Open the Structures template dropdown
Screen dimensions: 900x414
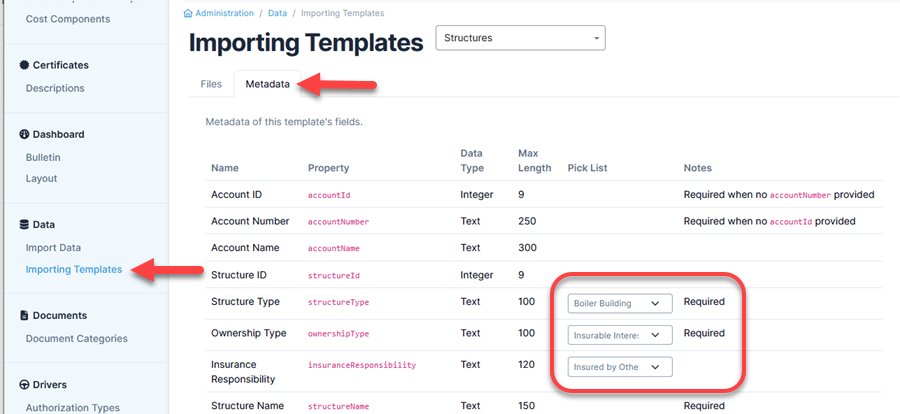click(520, 38)
